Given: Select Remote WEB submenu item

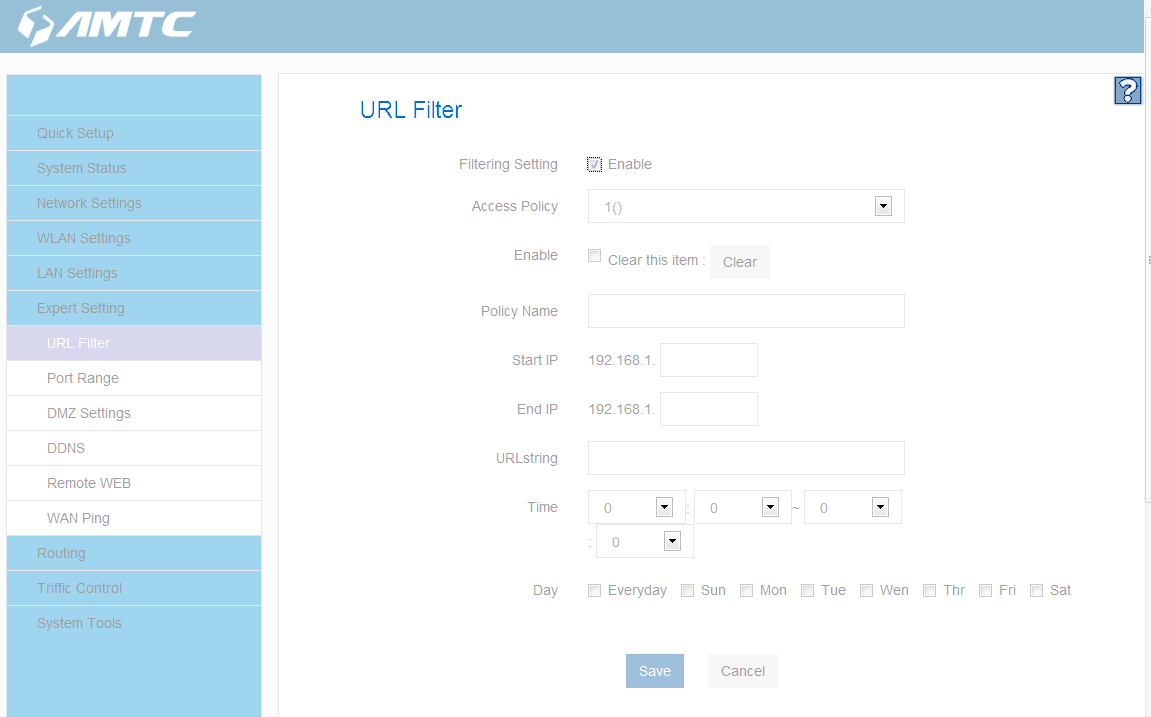Looking at the screenshot, I should click(134, 484).
